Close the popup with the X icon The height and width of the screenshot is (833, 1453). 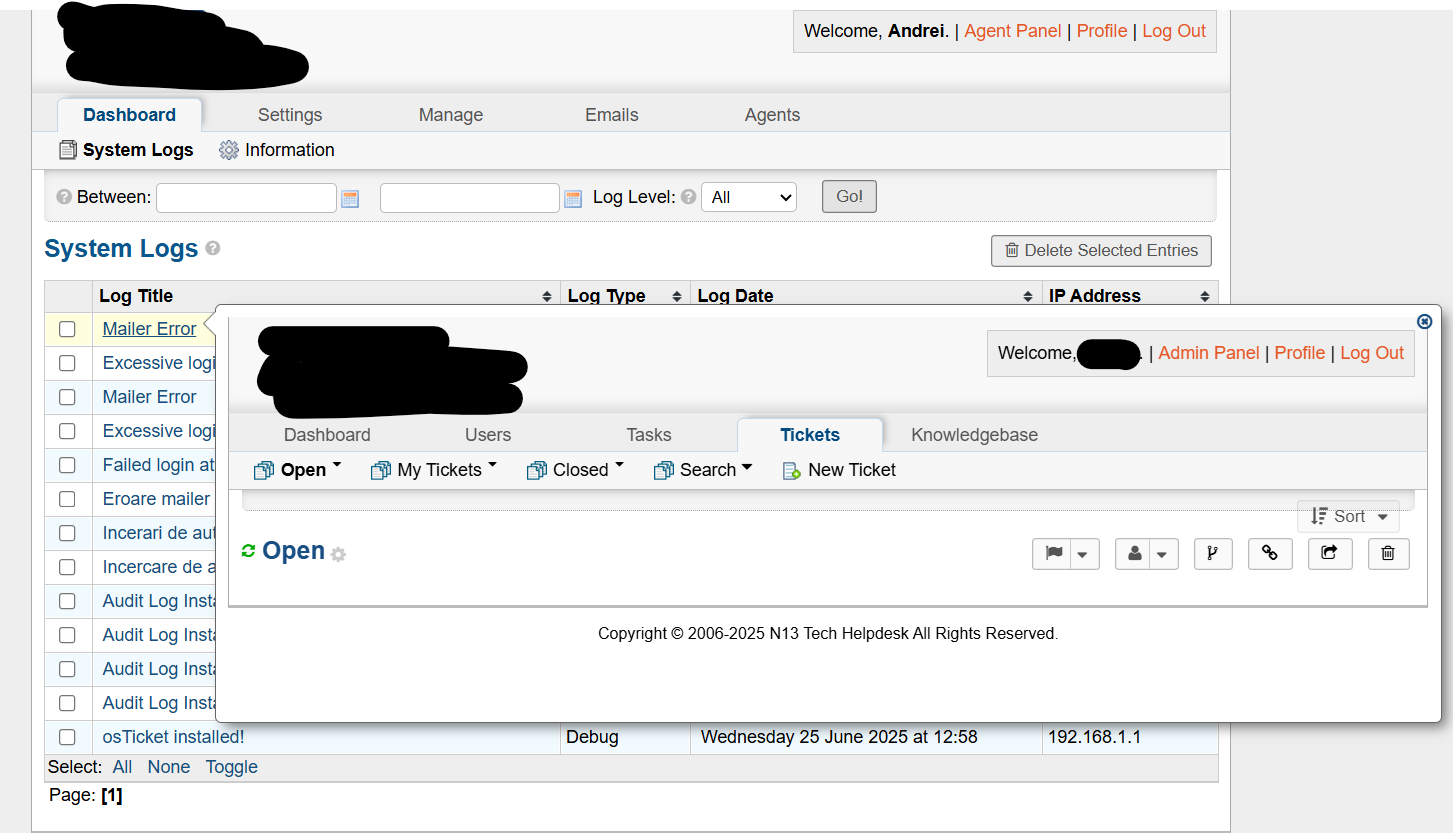[x=1424, y=321]
